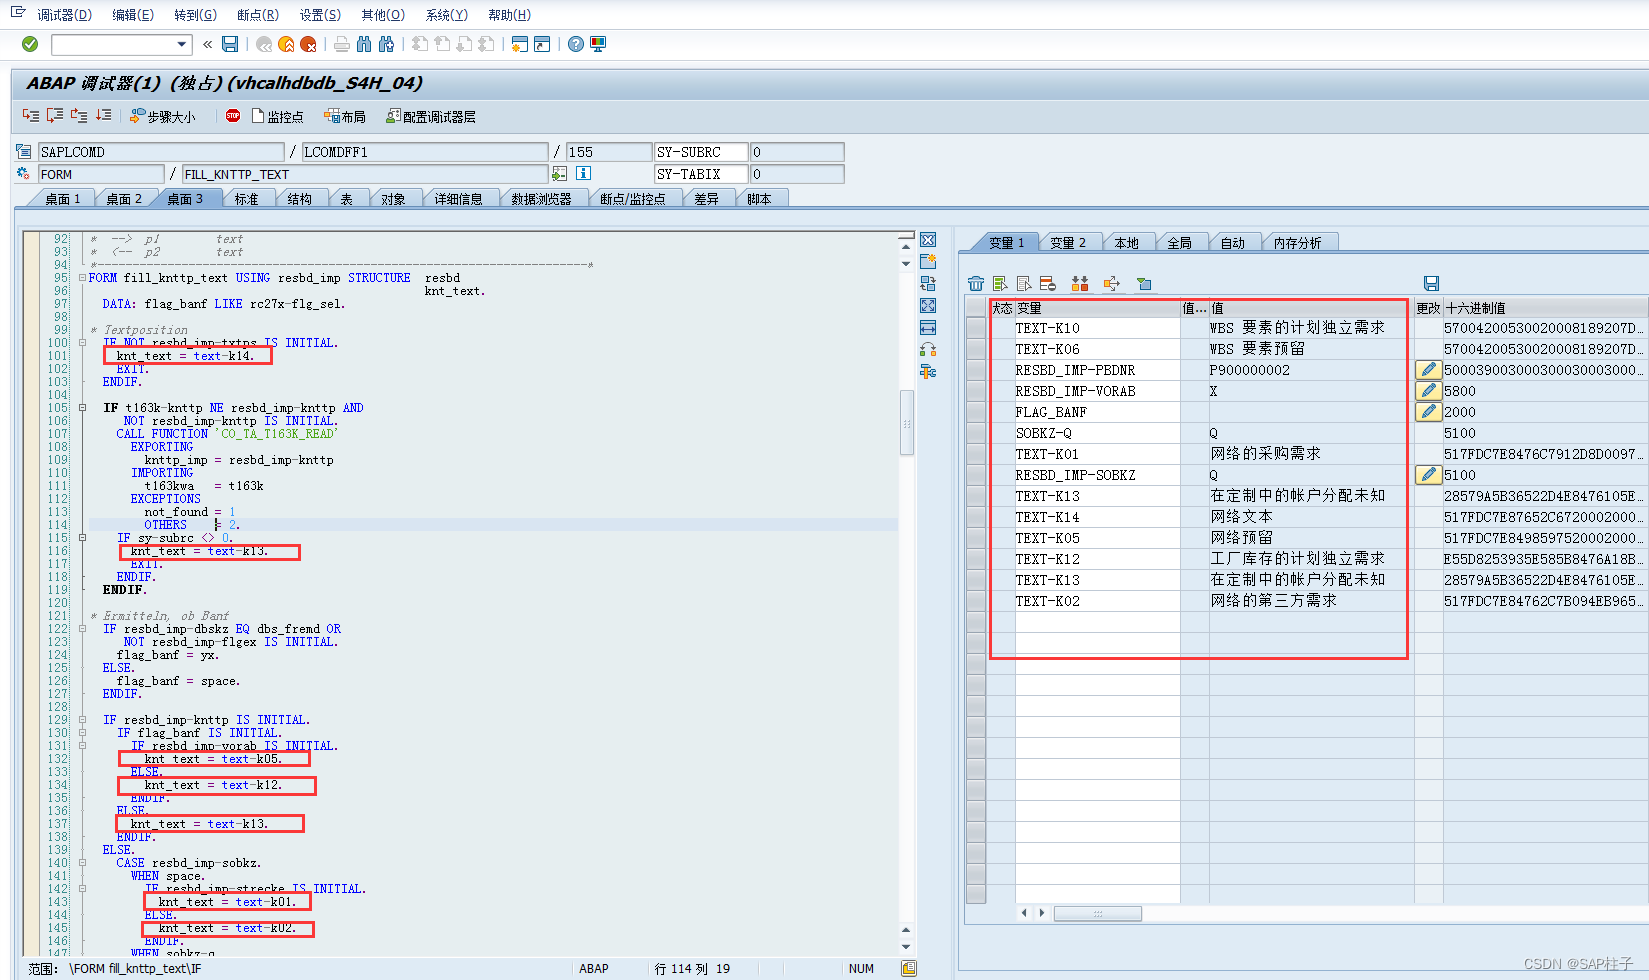Open the command field dropdown

coord(182,44)
